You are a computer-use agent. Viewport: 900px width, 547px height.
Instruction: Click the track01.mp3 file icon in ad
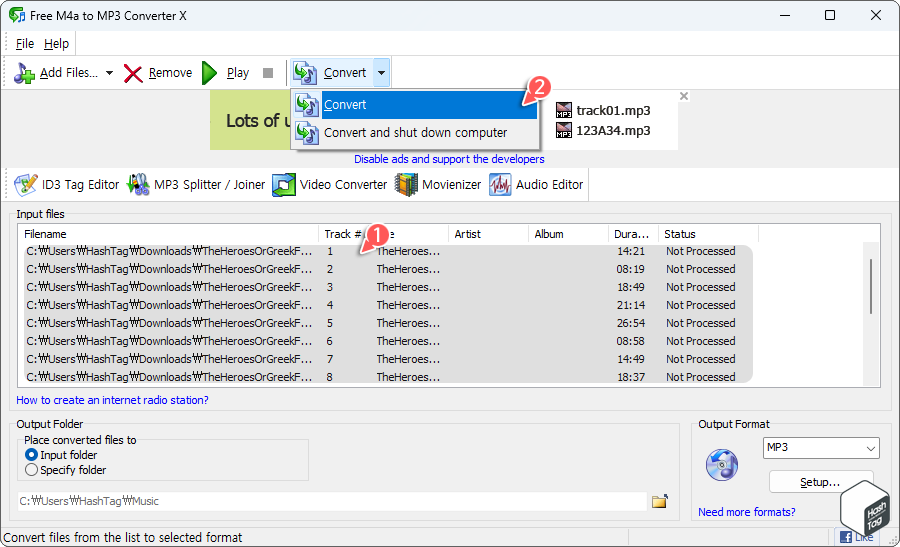pyautogui.click(x=564, y=110)
